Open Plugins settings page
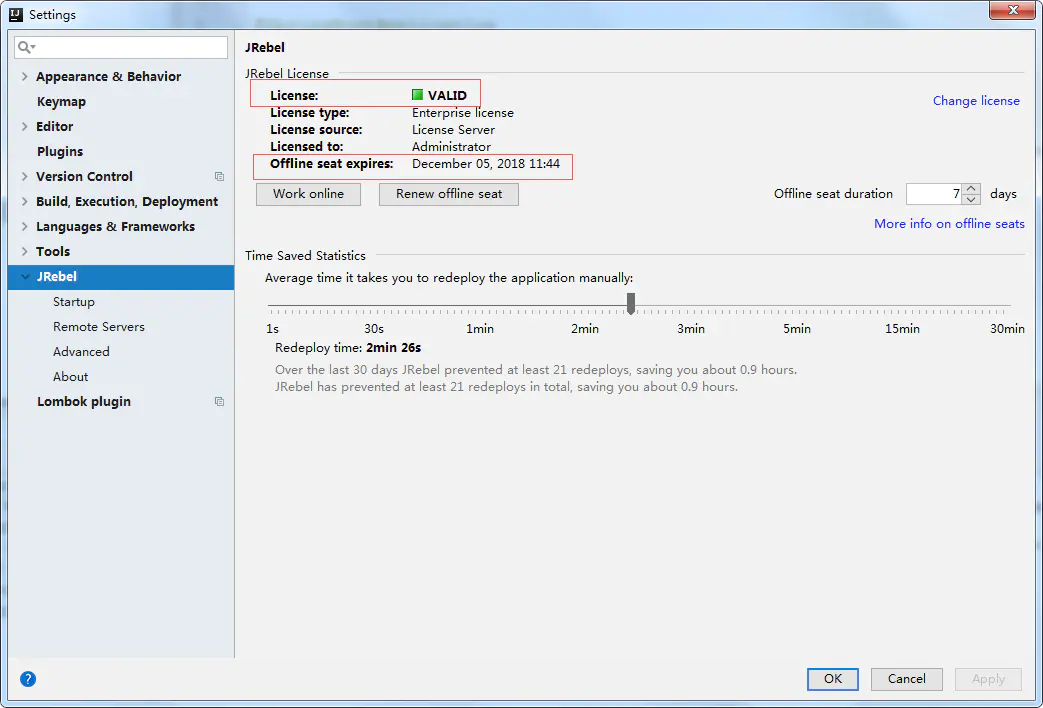The height and width of the screenshot is (708, 1043). (x=60, y=152)
